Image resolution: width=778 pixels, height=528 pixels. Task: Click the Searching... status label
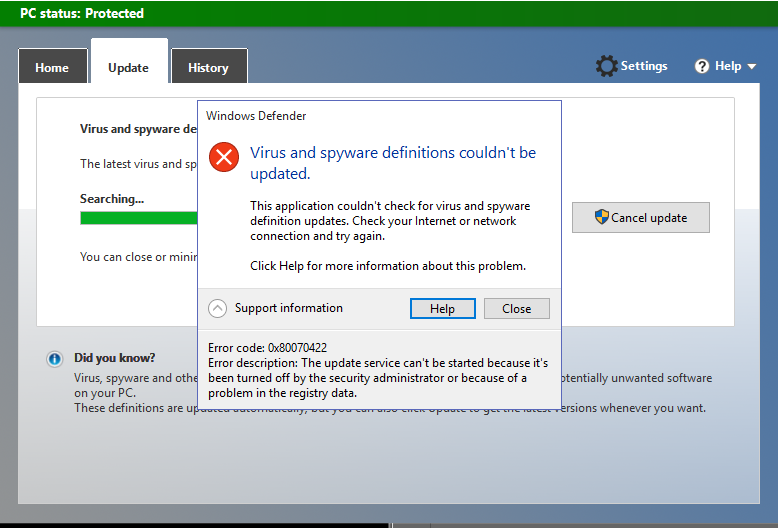pos(112,199)
